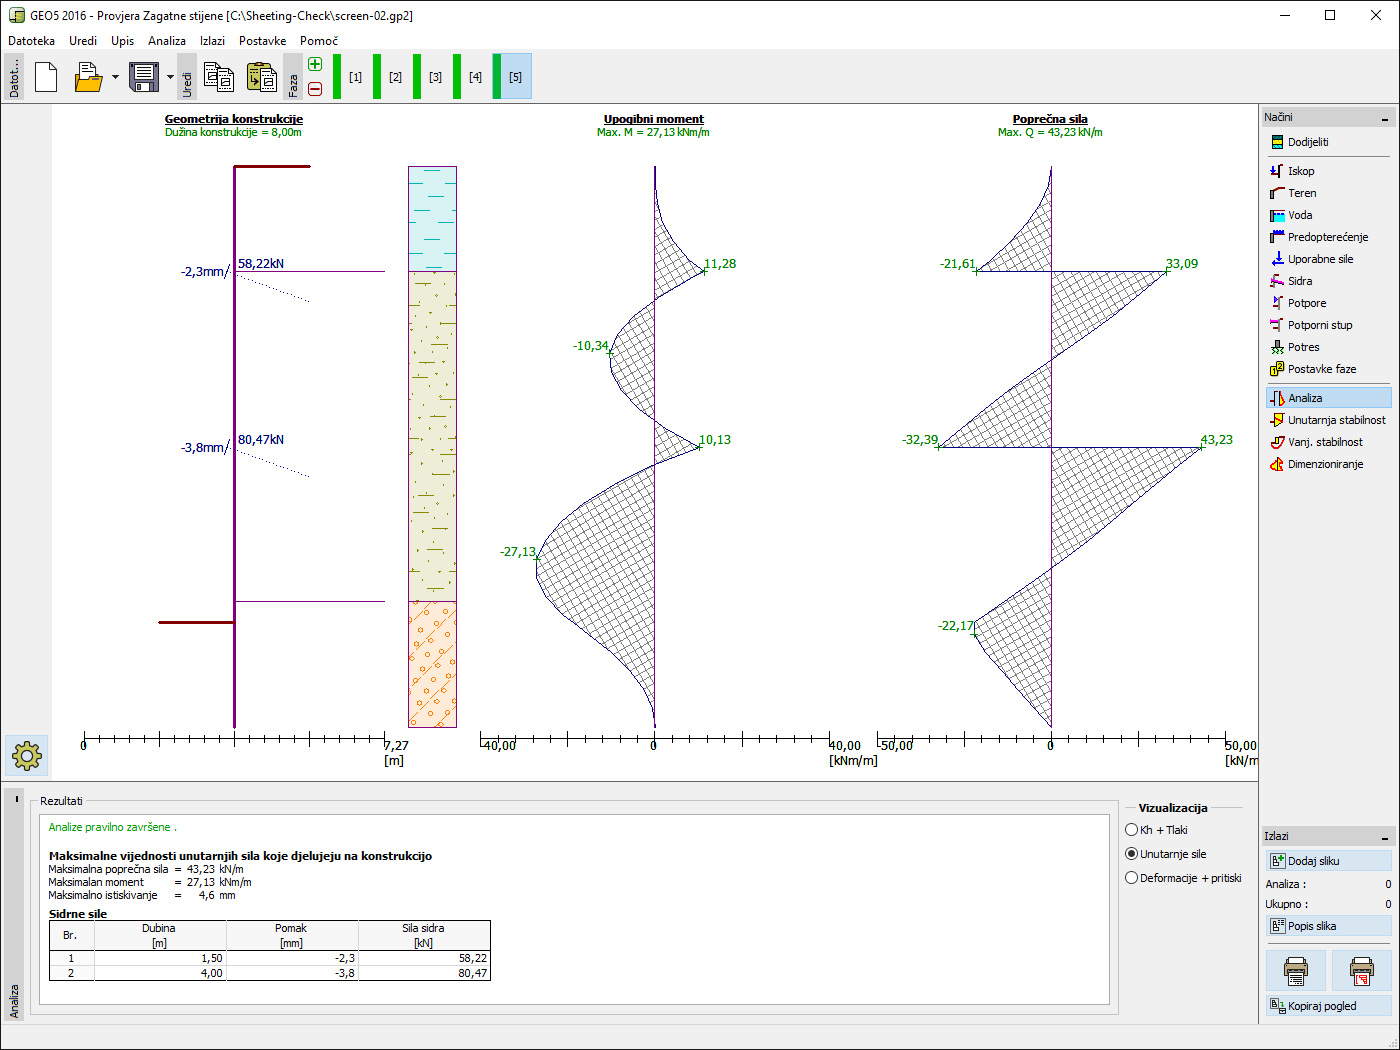Remove the current construction stage
Viewport: 1400px width, 1050px height.
click(315, 89)
